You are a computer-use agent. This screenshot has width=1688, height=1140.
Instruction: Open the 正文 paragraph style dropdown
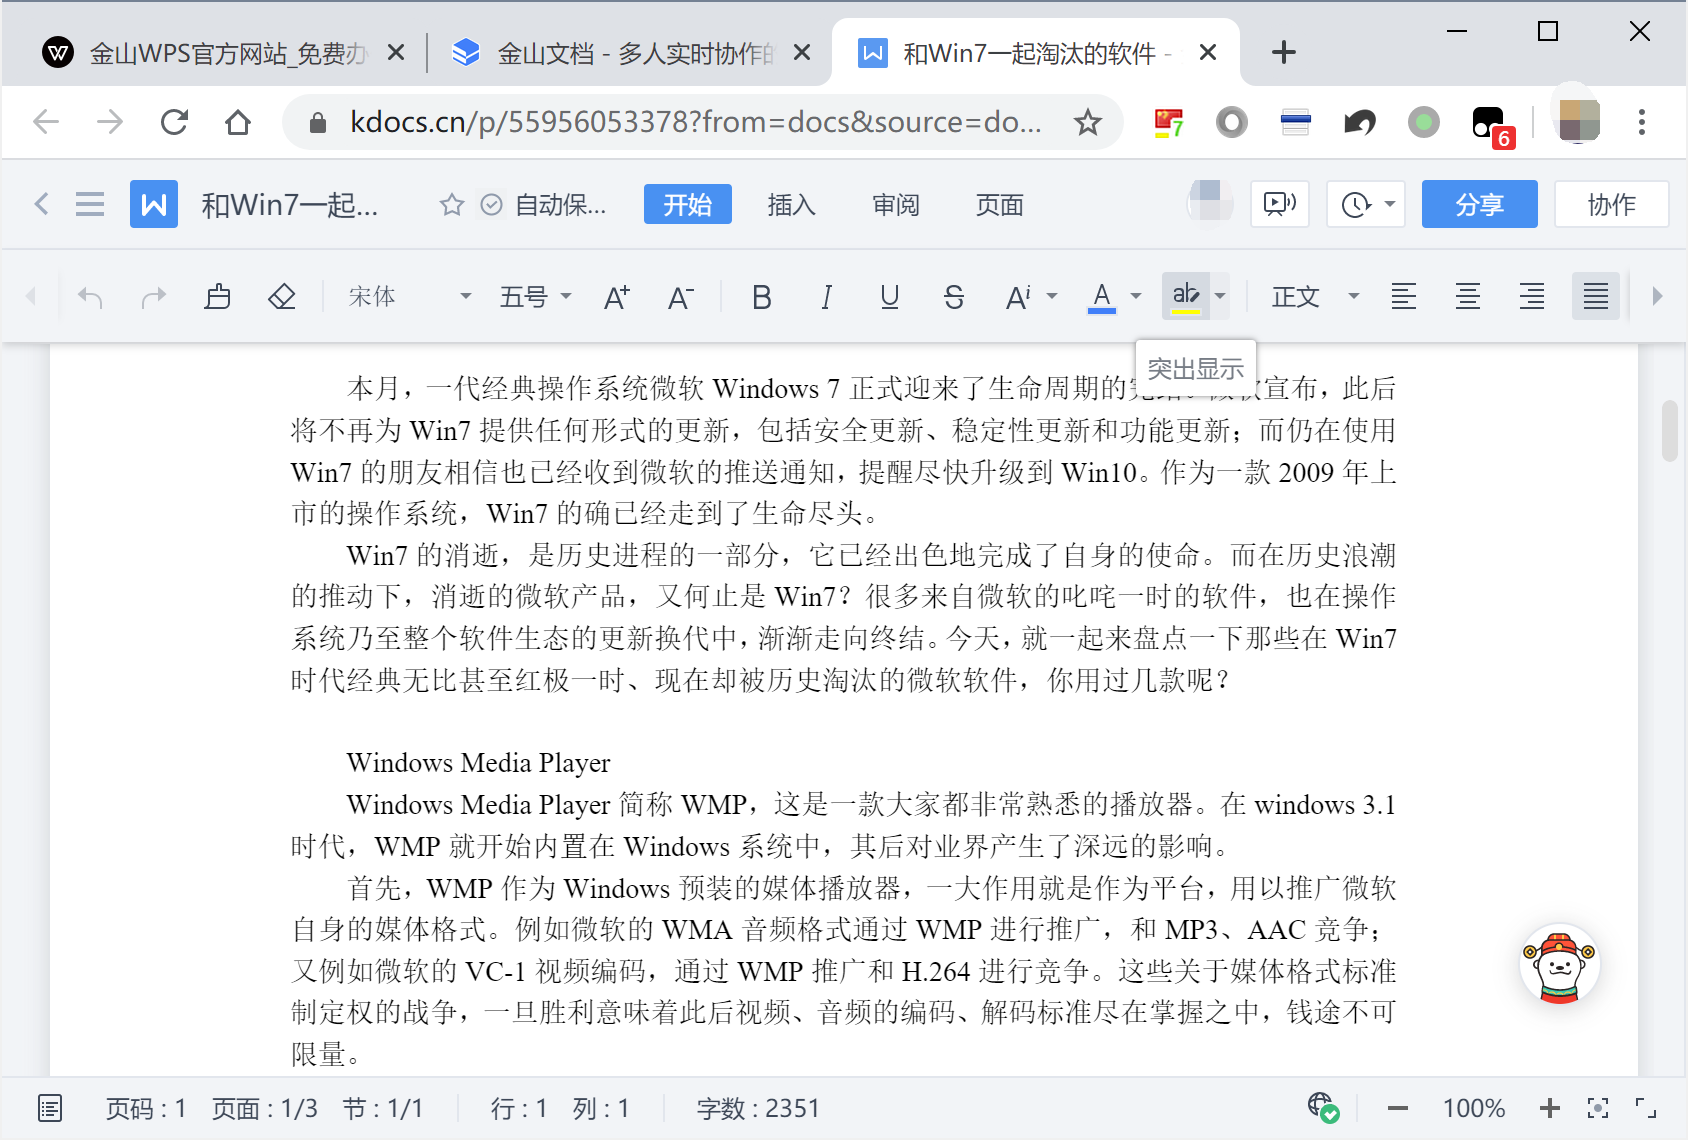tap(1314, 297)
